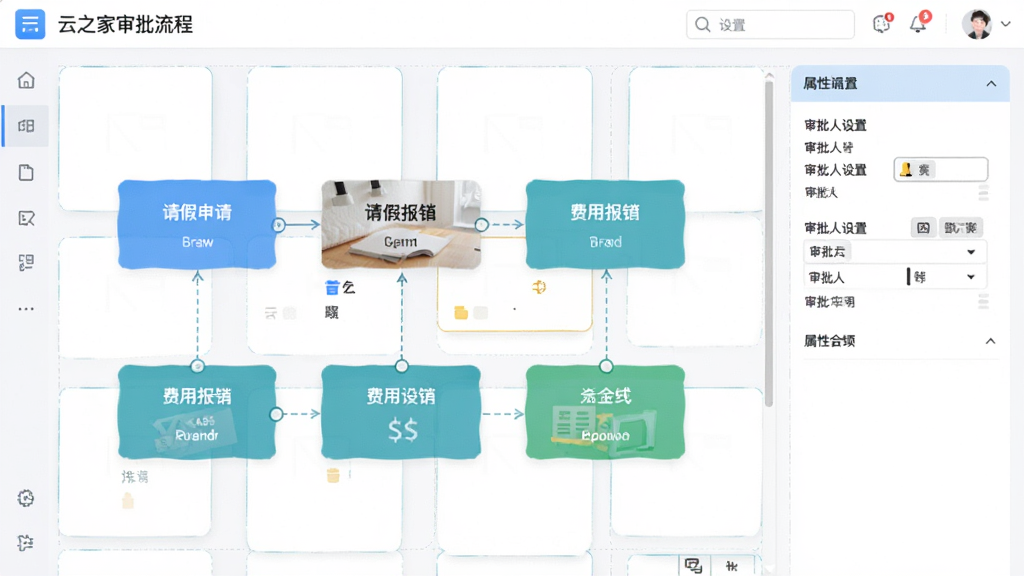Collapse the 属性合顷 section
Viewport: 1024px width, 576px height.
pyautogui.click(x=990, y=341)
